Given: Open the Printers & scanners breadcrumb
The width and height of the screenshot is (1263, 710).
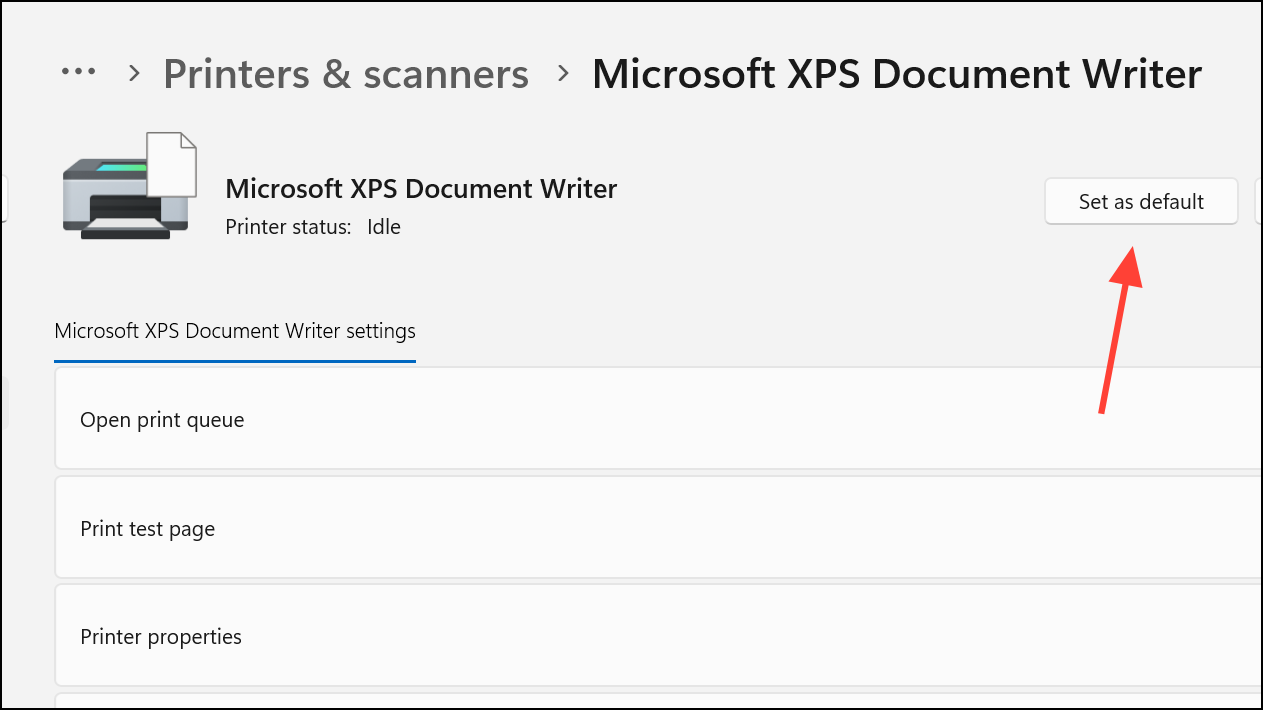Looking at the screenshot, I should (x=346, y=73).
